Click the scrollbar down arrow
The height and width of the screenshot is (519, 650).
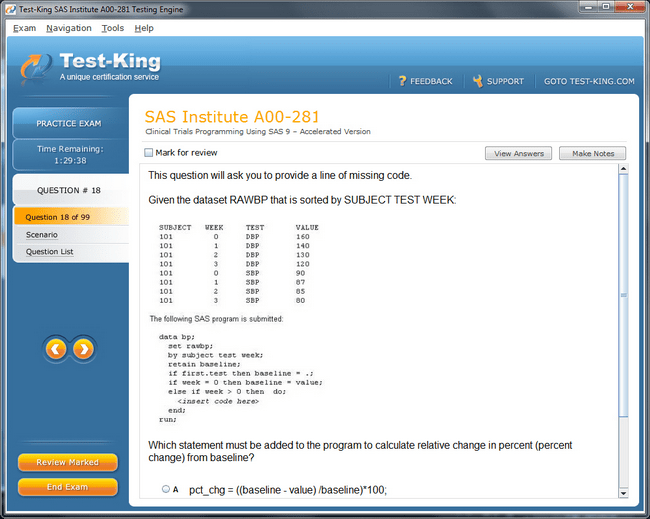pyautogui.click(x=623, y=493)
